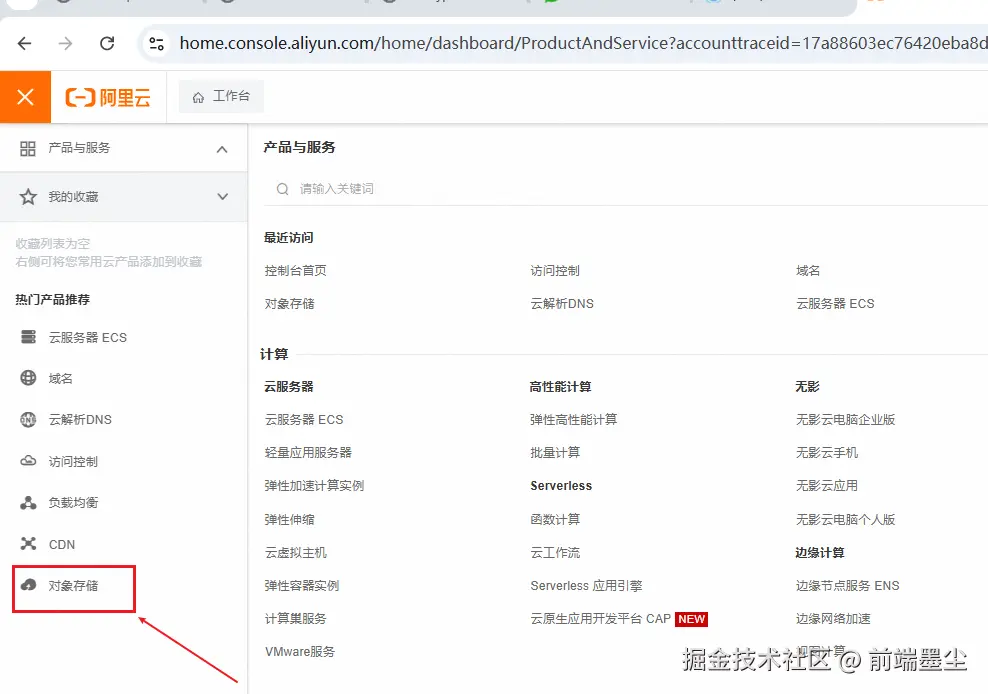Open 弹性加速计算实例
This screenshot has height=694, width=988.
click(x=314, y=486)
